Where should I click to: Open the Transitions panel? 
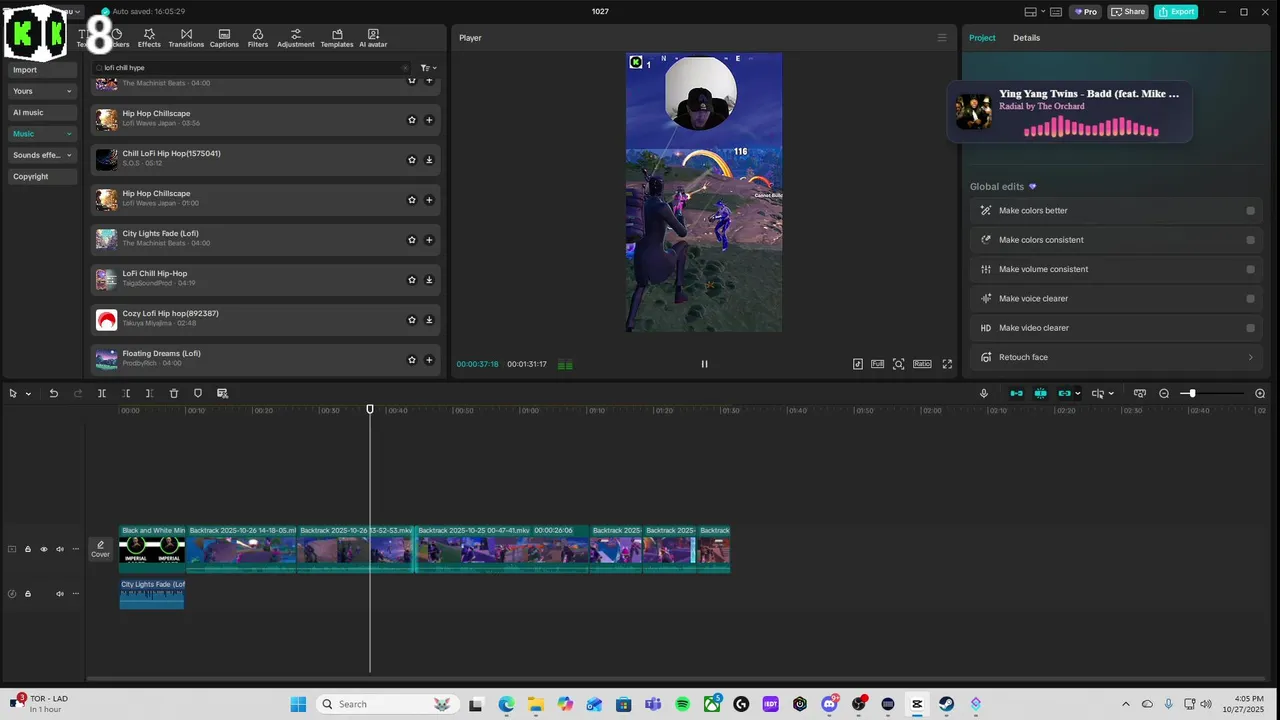186,38
